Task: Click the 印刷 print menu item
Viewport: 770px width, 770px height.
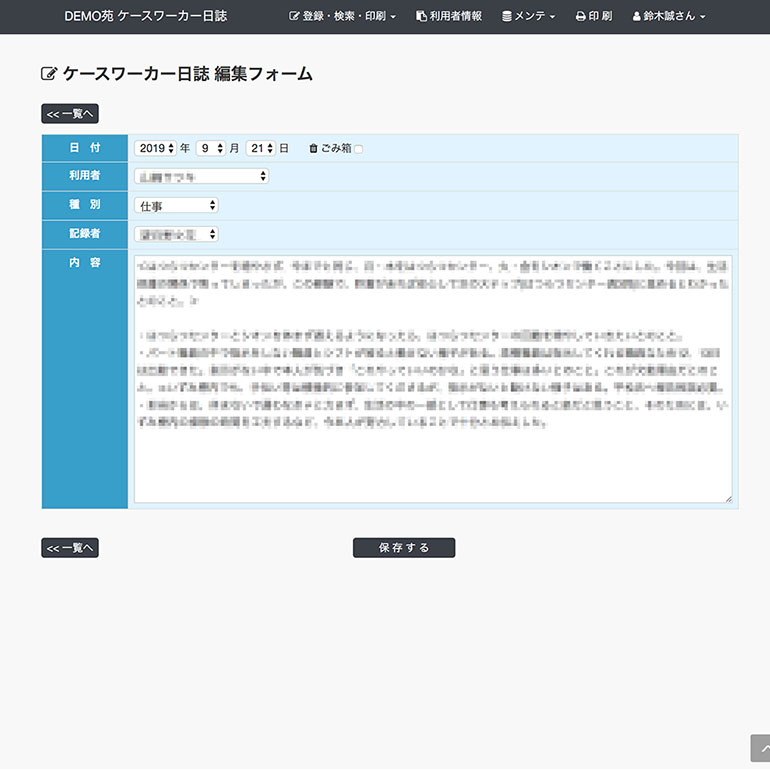Action: coord(594,16)
